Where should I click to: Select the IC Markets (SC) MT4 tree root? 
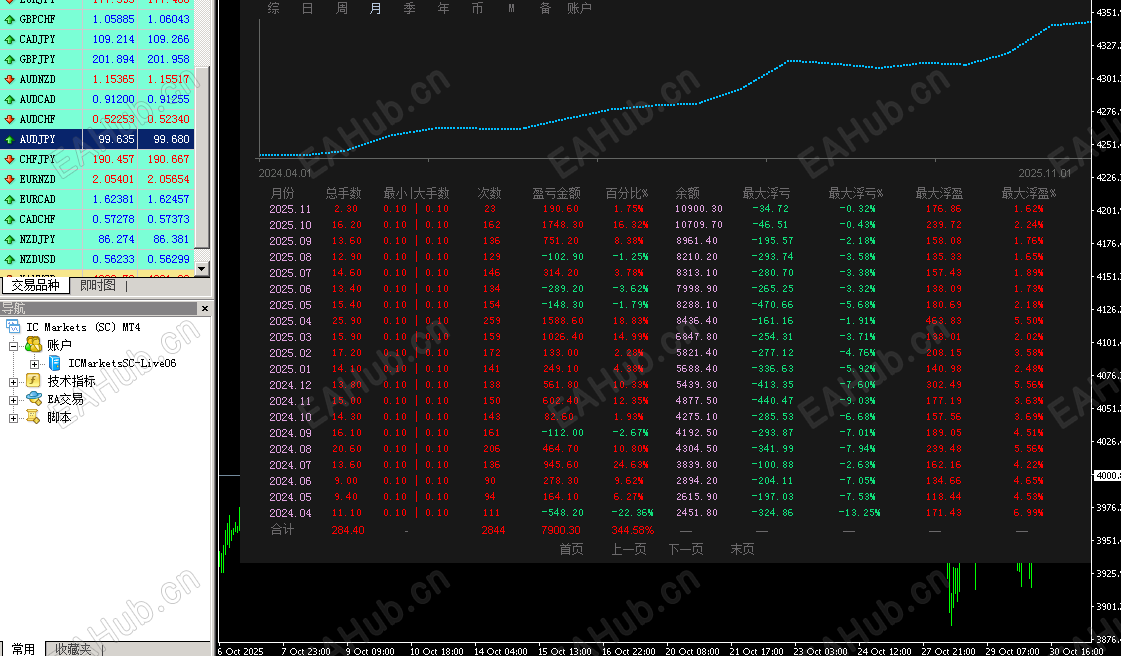[x=83, y=327]
